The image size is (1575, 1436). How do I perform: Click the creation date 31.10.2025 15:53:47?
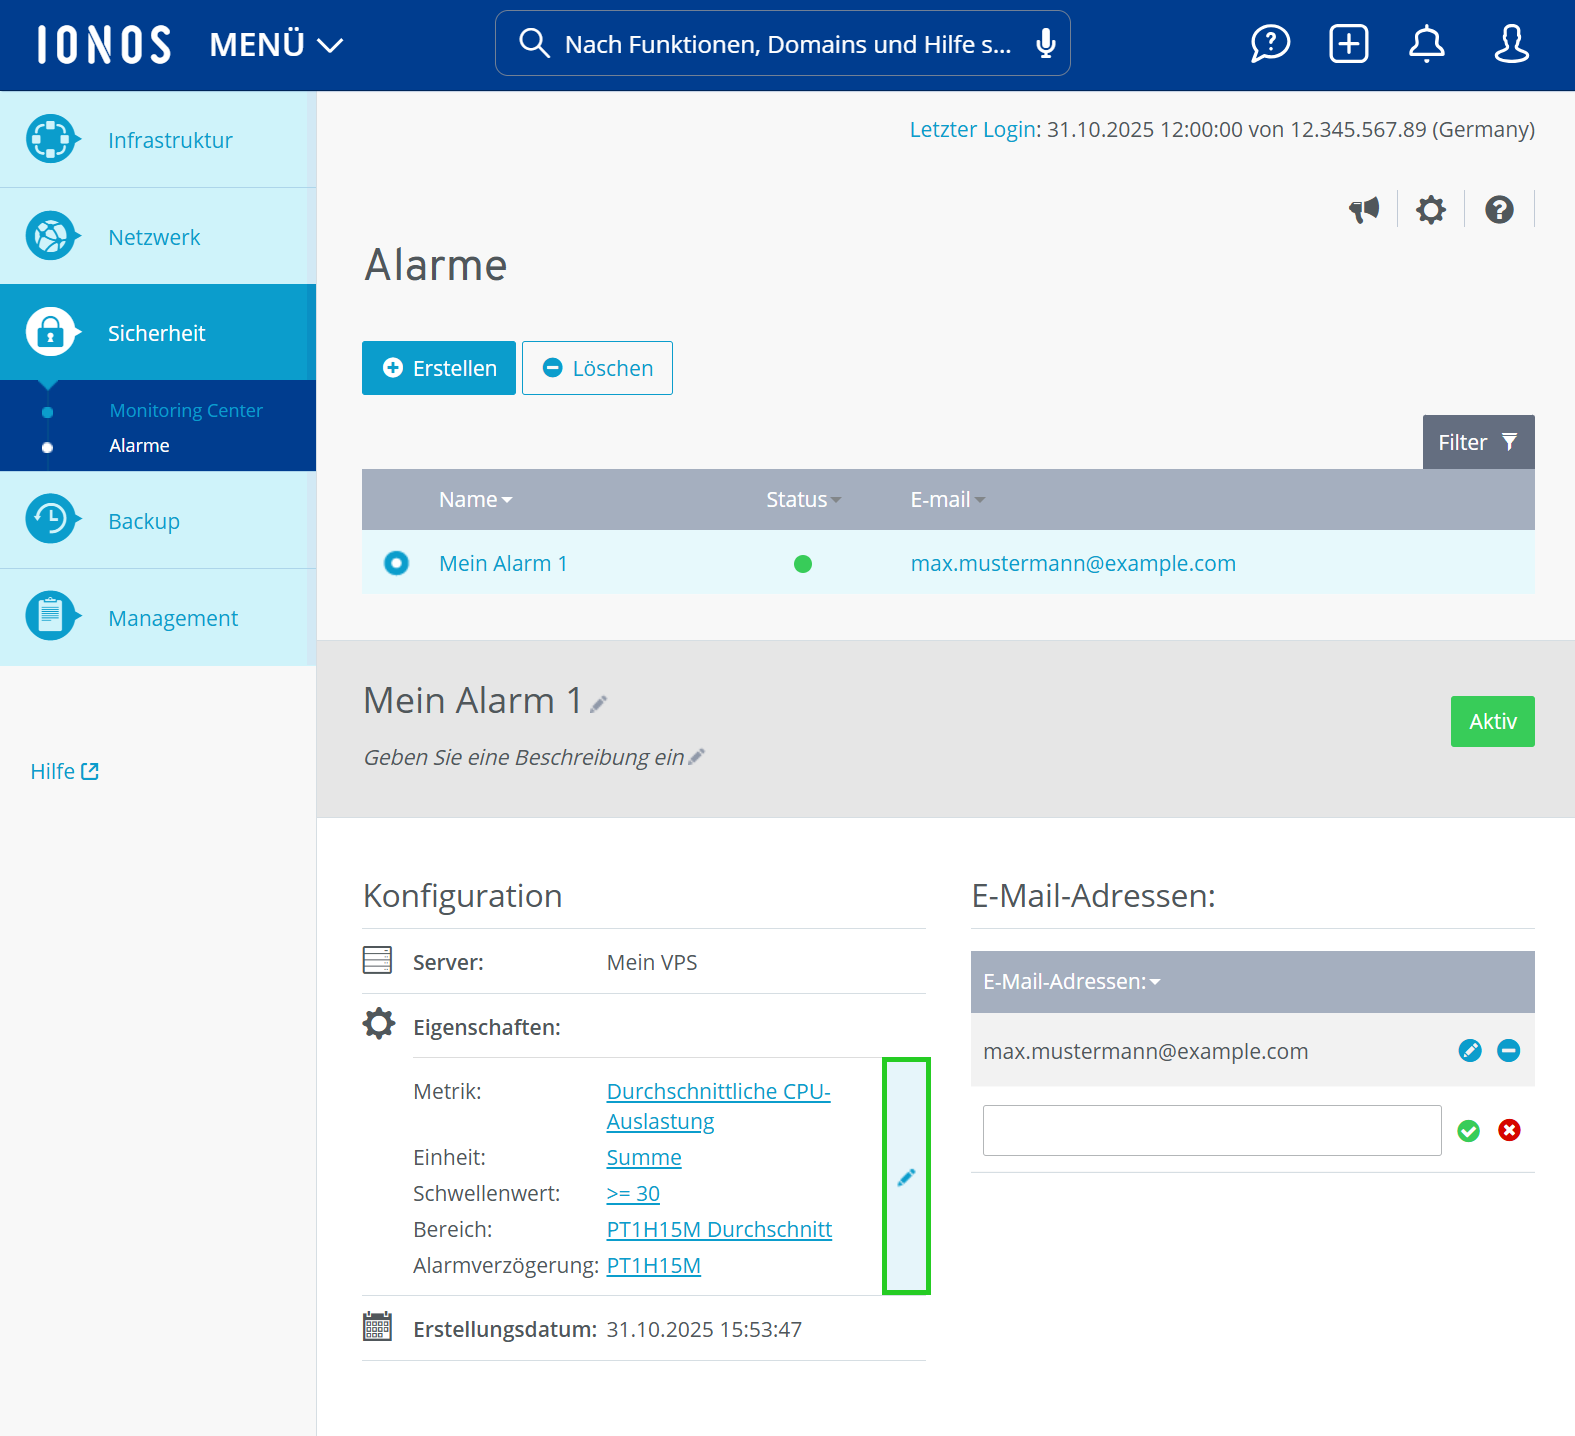(704, 1330)
